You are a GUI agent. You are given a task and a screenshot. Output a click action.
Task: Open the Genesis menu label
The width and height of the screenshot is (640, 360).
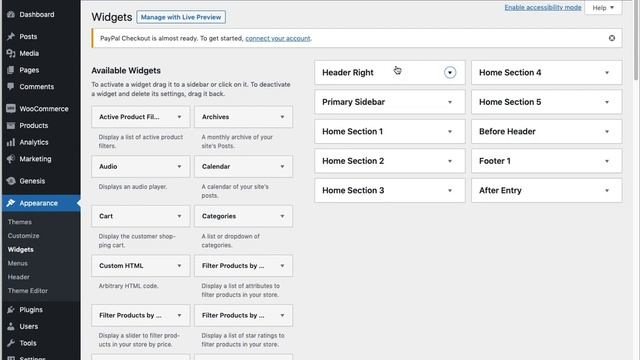(x=32, y=181)
